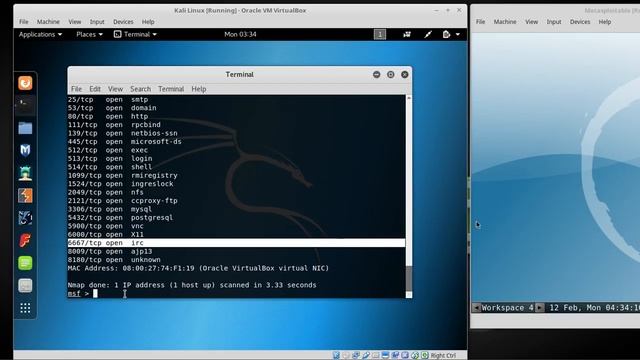Click the shared folders status bar icon
Screen dimensions: 640x360
[375, 355]
